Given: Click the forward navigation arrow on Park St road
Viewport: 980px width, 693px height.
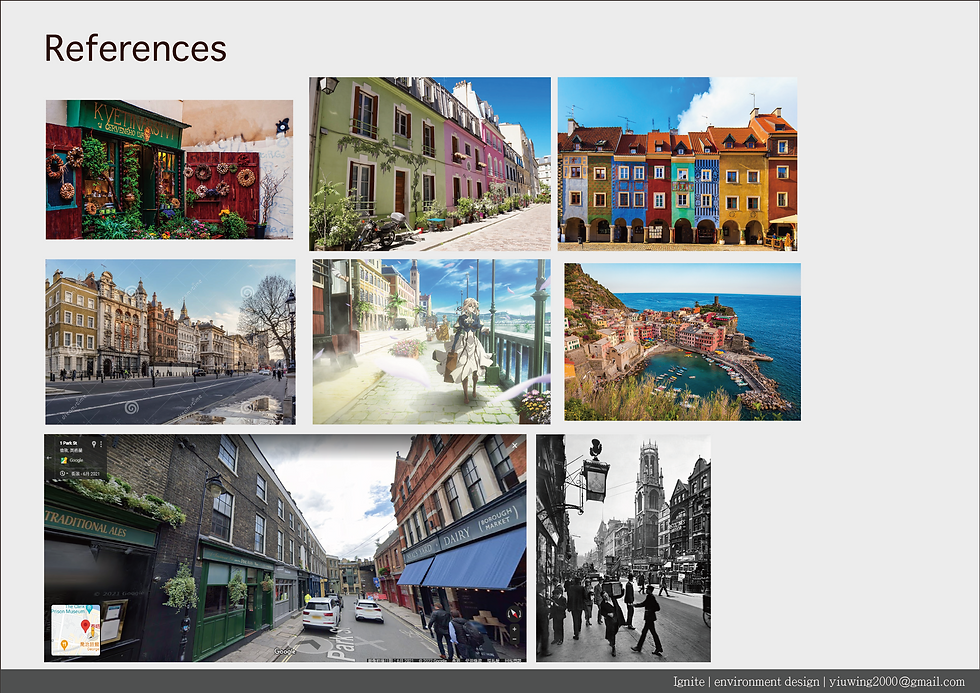Looking at the screenshot, I should click(x=313, y=643).
